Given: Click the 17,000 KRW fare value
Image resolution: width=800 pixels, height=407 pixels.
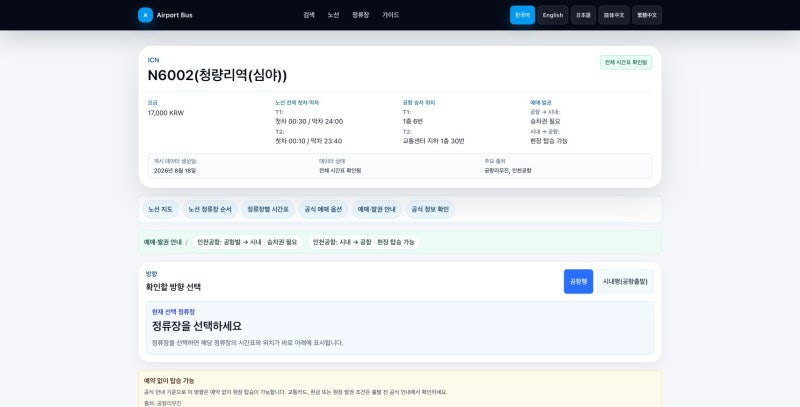Looking at the screenshot, I should (166, 113).
